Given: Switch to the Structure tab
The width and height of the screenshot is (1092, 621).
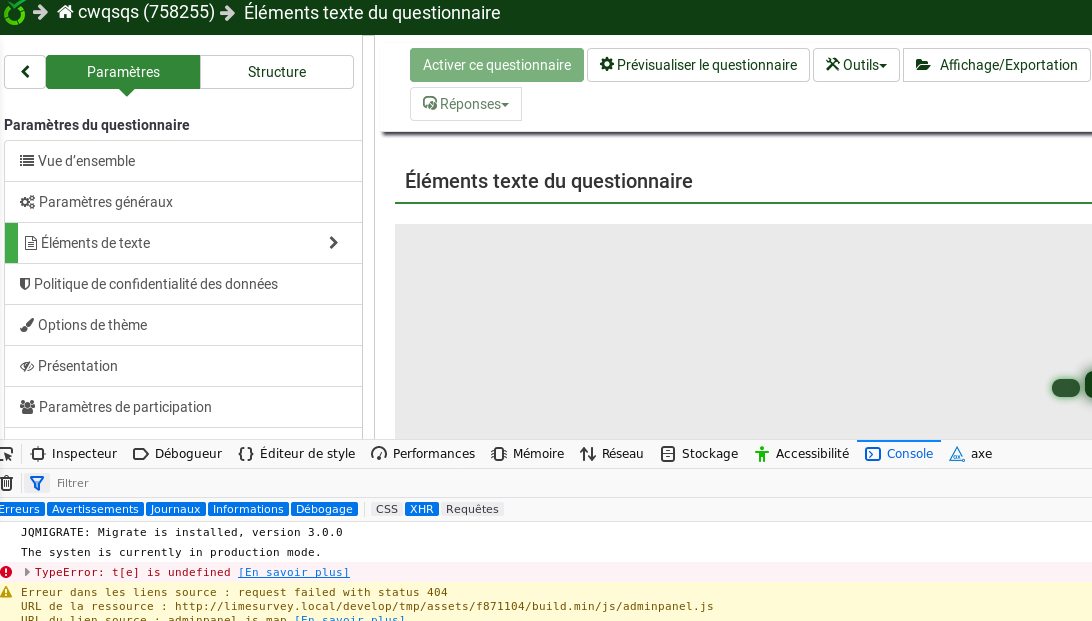Looking at the screenshot, I should click(277, 72).
